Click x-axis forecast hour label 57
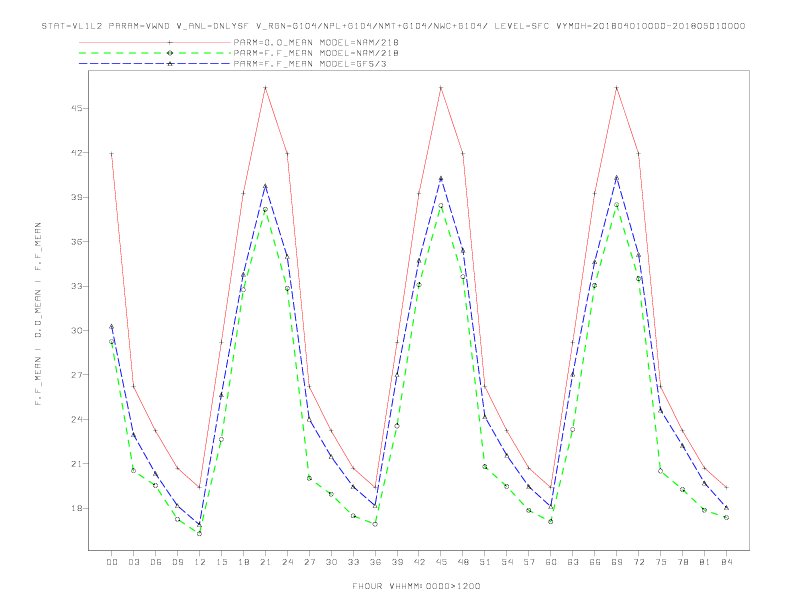The height and width of the screenshot is (612, 792). tap(529, 562)
